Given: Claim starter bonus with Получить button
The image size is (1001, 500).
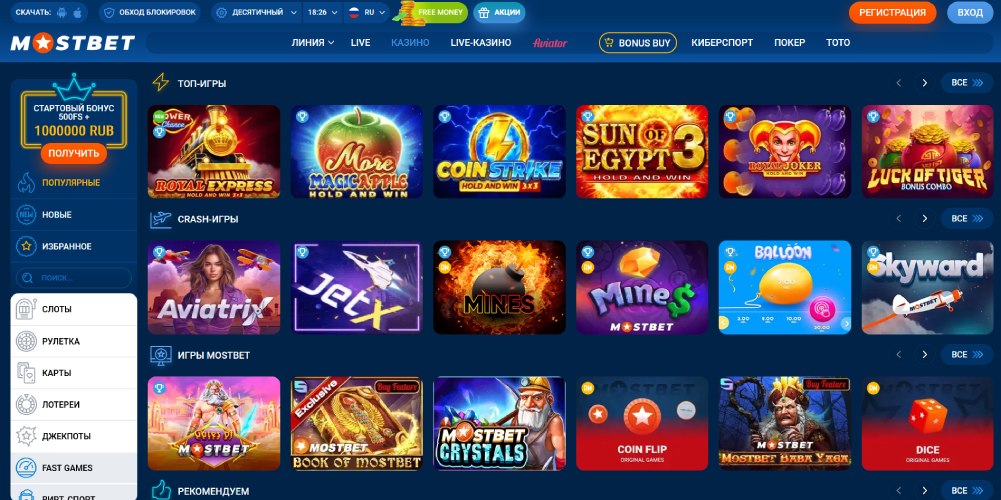Looking at the screenshot, I should point(73,153).
